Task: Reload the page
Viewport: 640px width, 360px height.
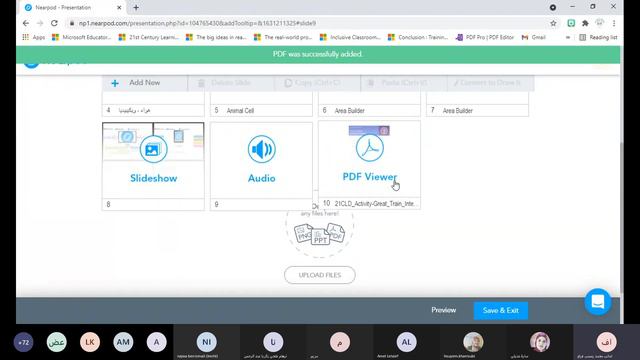Action: pos(54,23)
